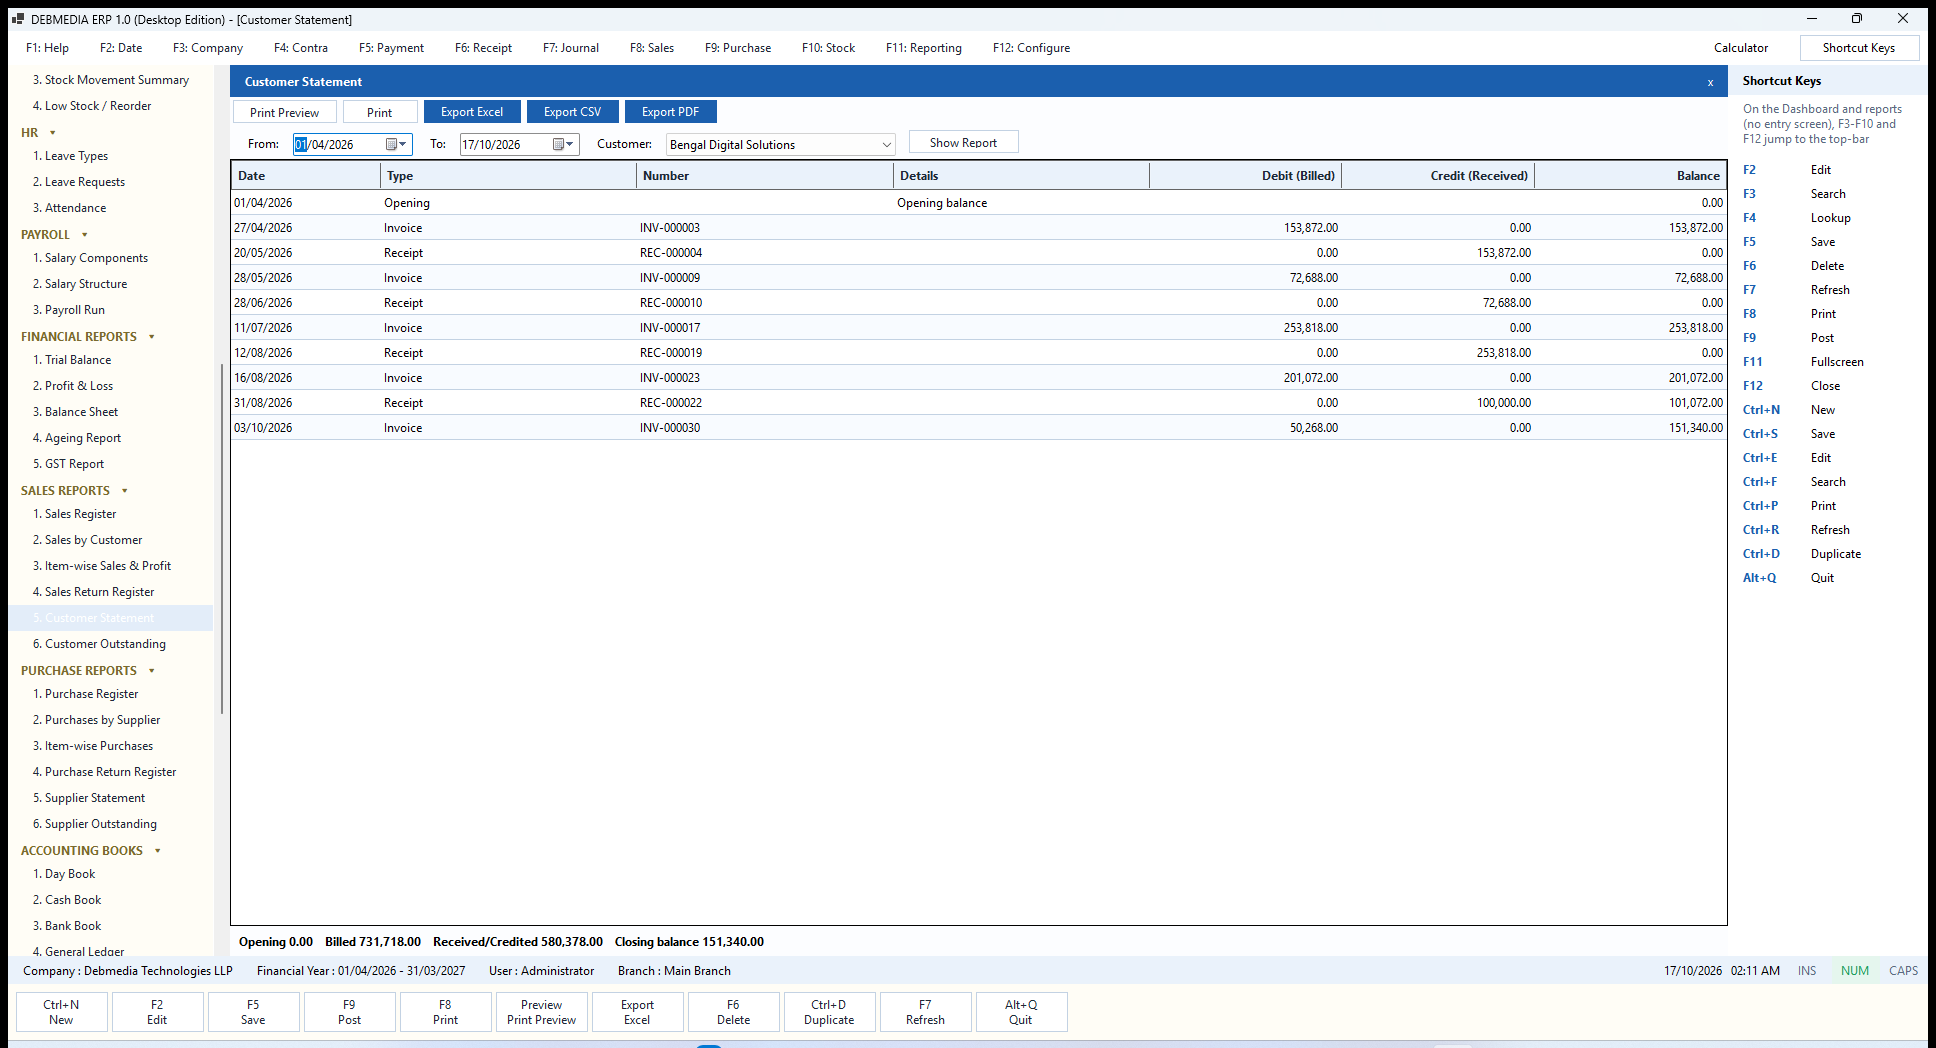Viewport: 1936px width, 1048px height.
Task: Click the sidebar vertical scrollbar
Action: [x=221, y=540]
